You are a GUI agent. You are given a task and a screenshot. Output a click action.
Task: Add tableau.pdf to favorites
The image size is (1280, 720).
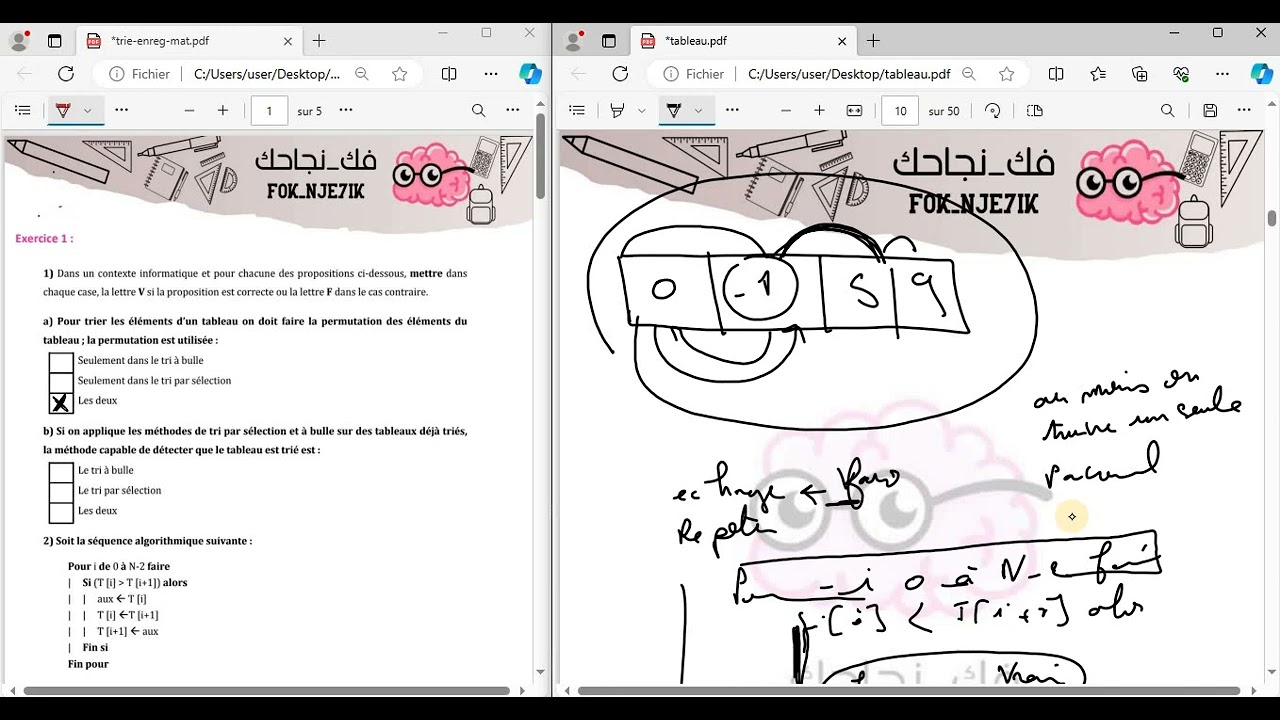(1007, 74)
